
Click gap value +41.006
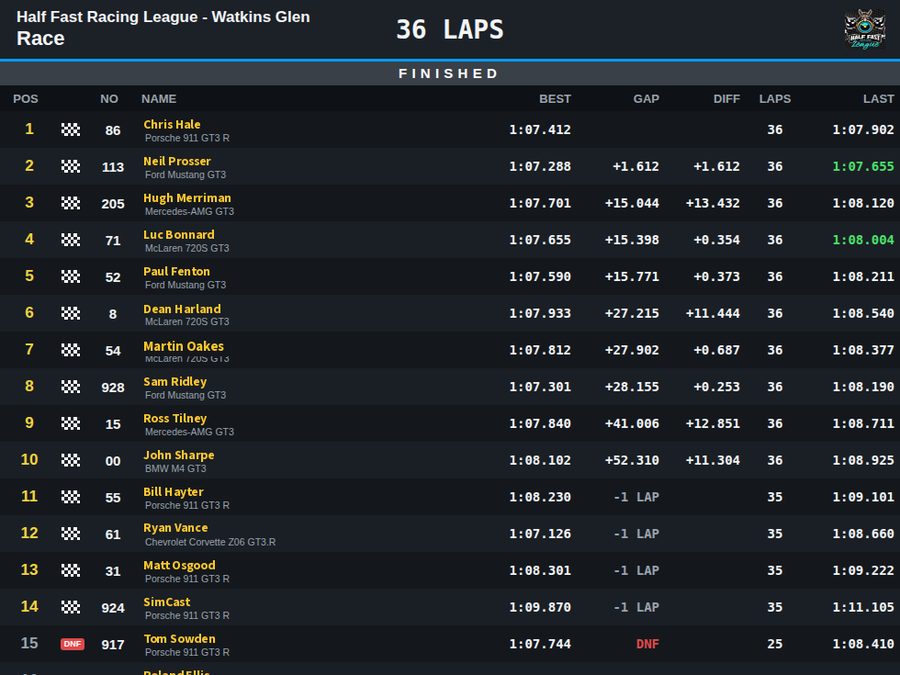[x=632, y=424]
